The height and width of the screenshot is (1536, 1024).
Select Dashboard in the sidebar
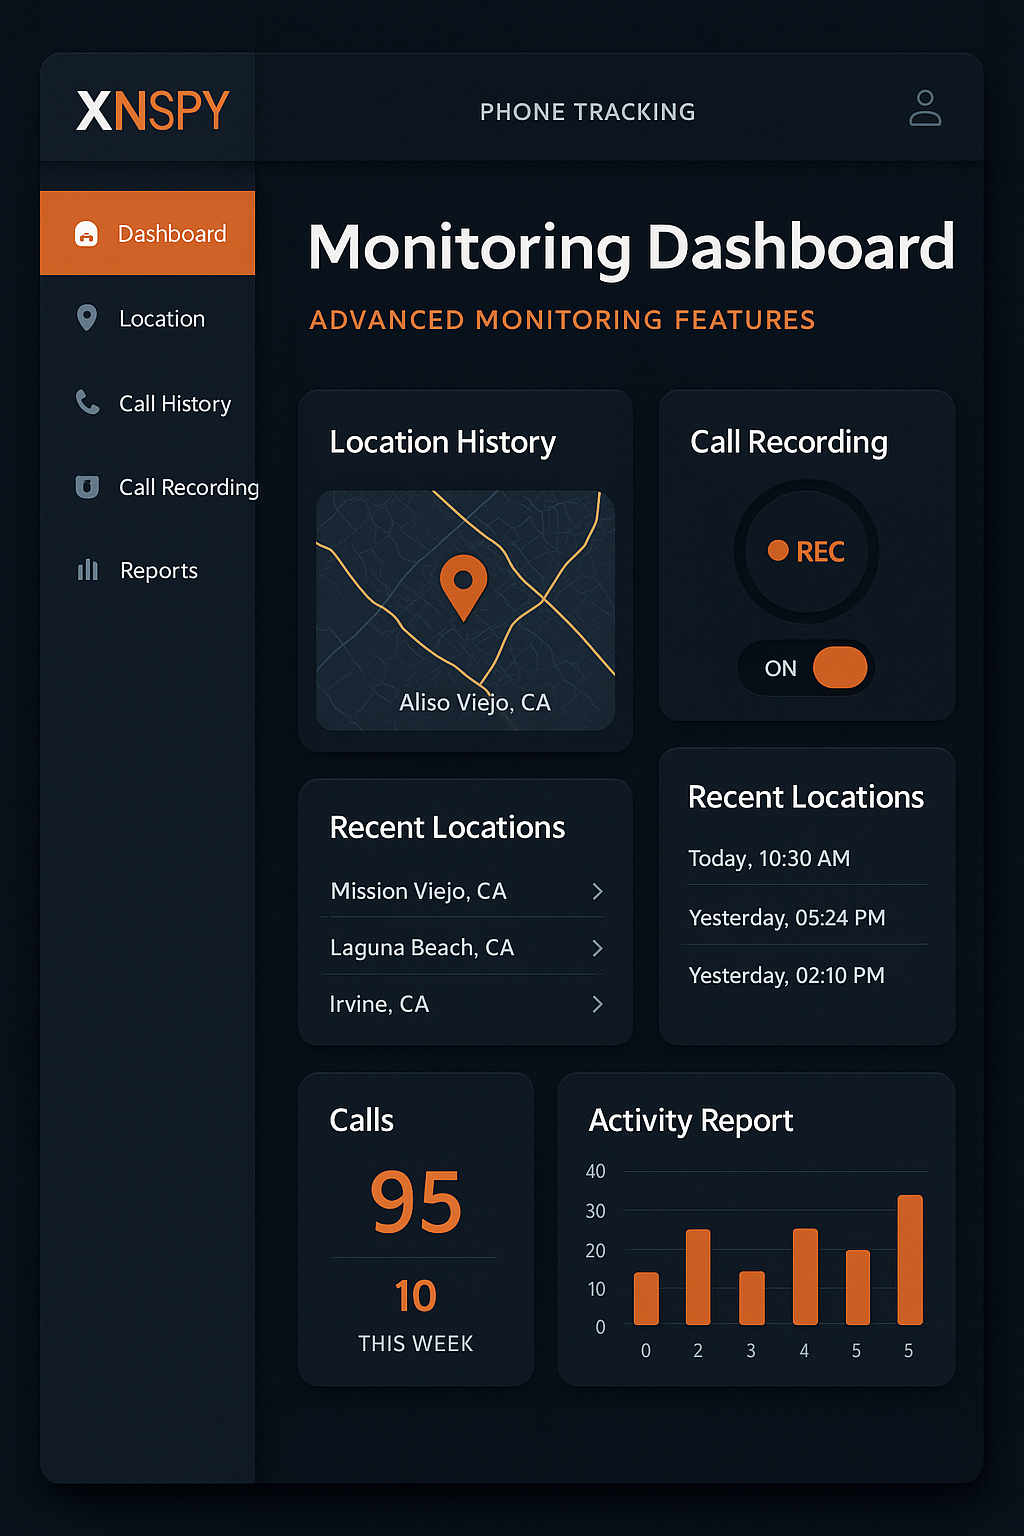click(x=147, y=233)
